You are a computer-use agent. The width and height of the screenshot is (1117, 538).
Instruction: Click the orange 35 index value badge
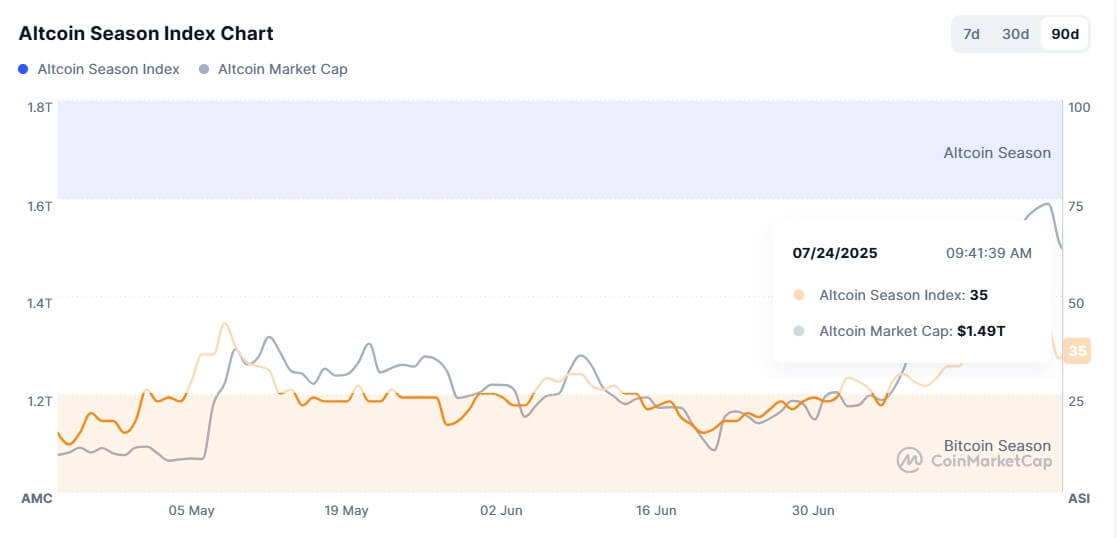pyautogui.click(x=1077, y=351)
